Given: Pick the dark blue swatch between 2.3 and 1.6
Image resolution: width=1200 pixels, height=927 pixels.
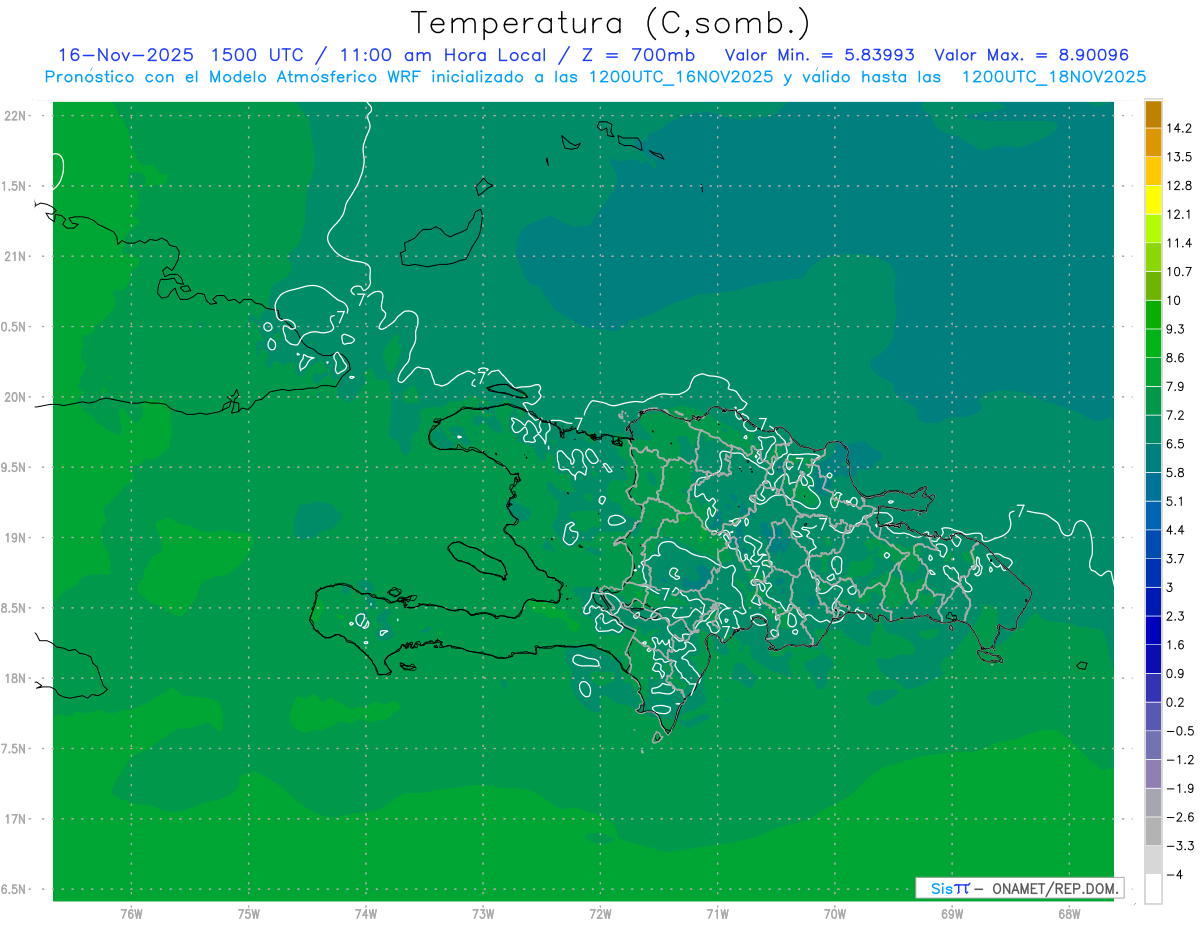Looking at the screenshot, I should tap(1153, 630).
